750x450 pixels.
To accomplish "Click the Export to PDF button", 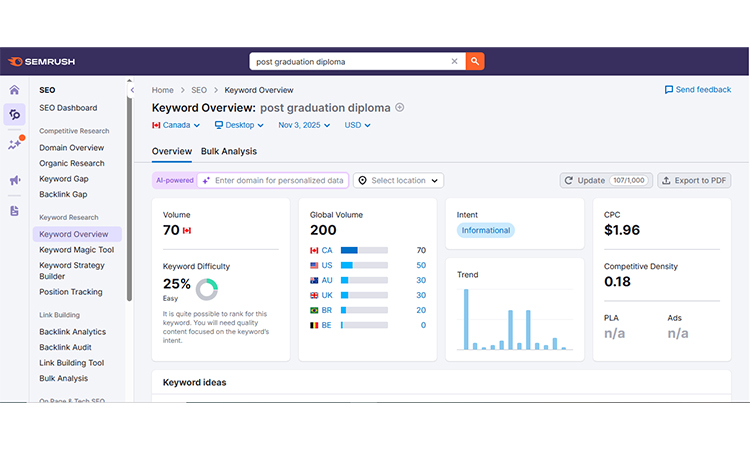I will click(694, 180).
